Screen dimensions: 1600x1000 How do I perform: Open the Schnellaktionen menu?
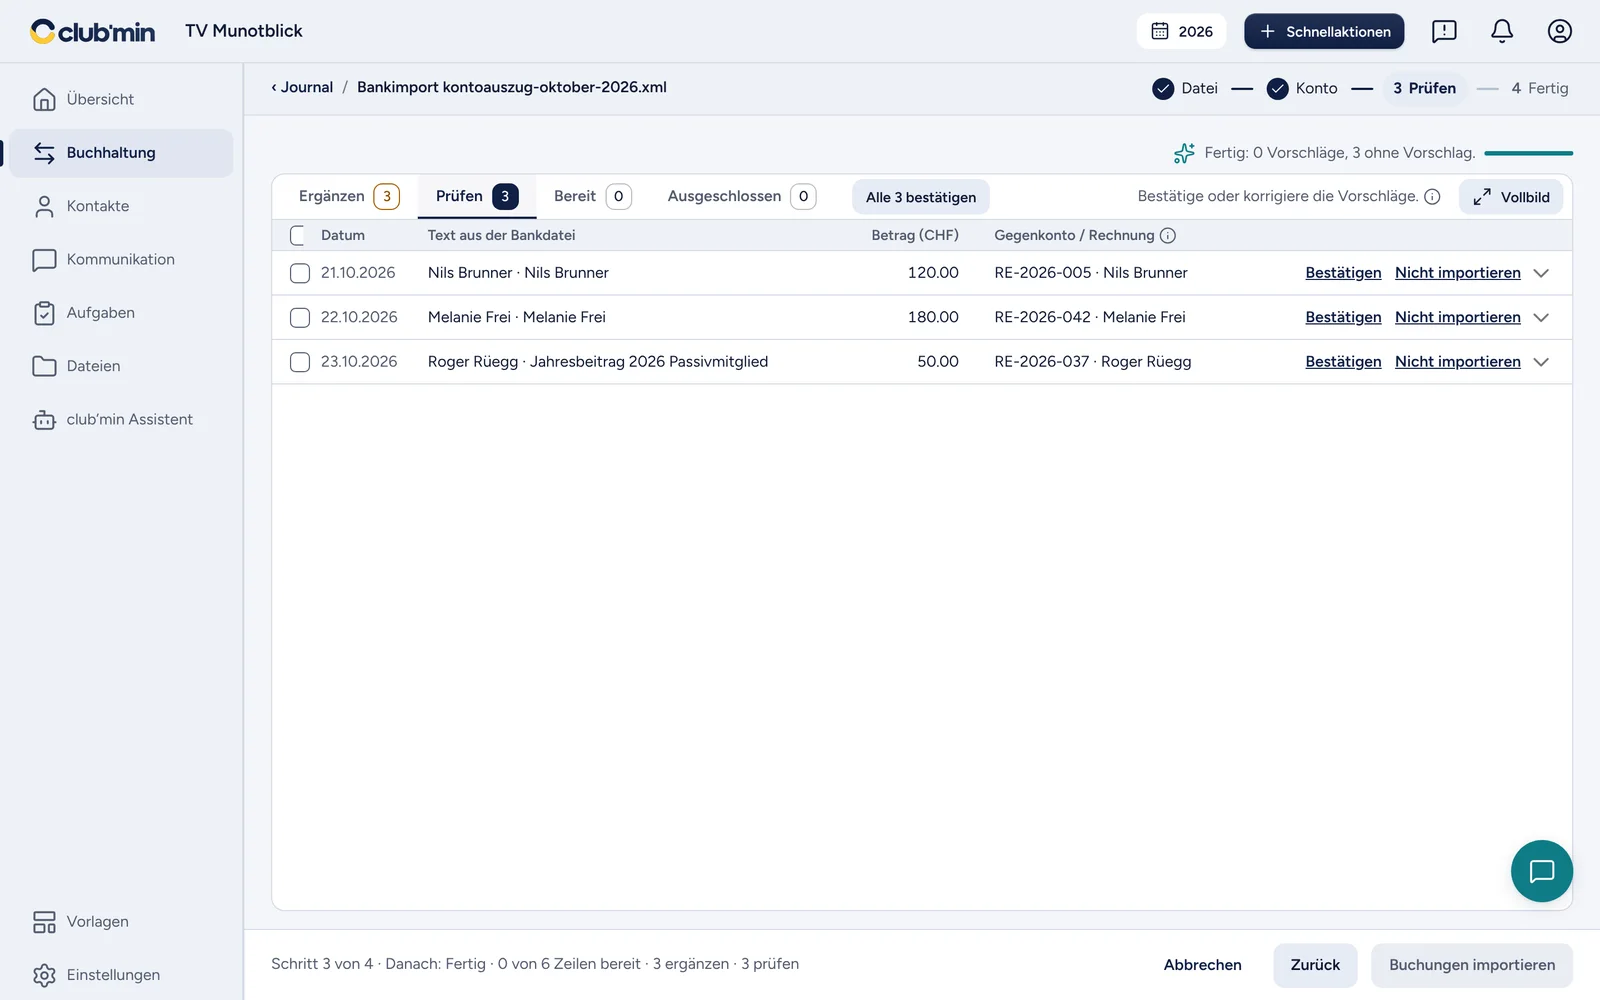[x=1324, y=31]
